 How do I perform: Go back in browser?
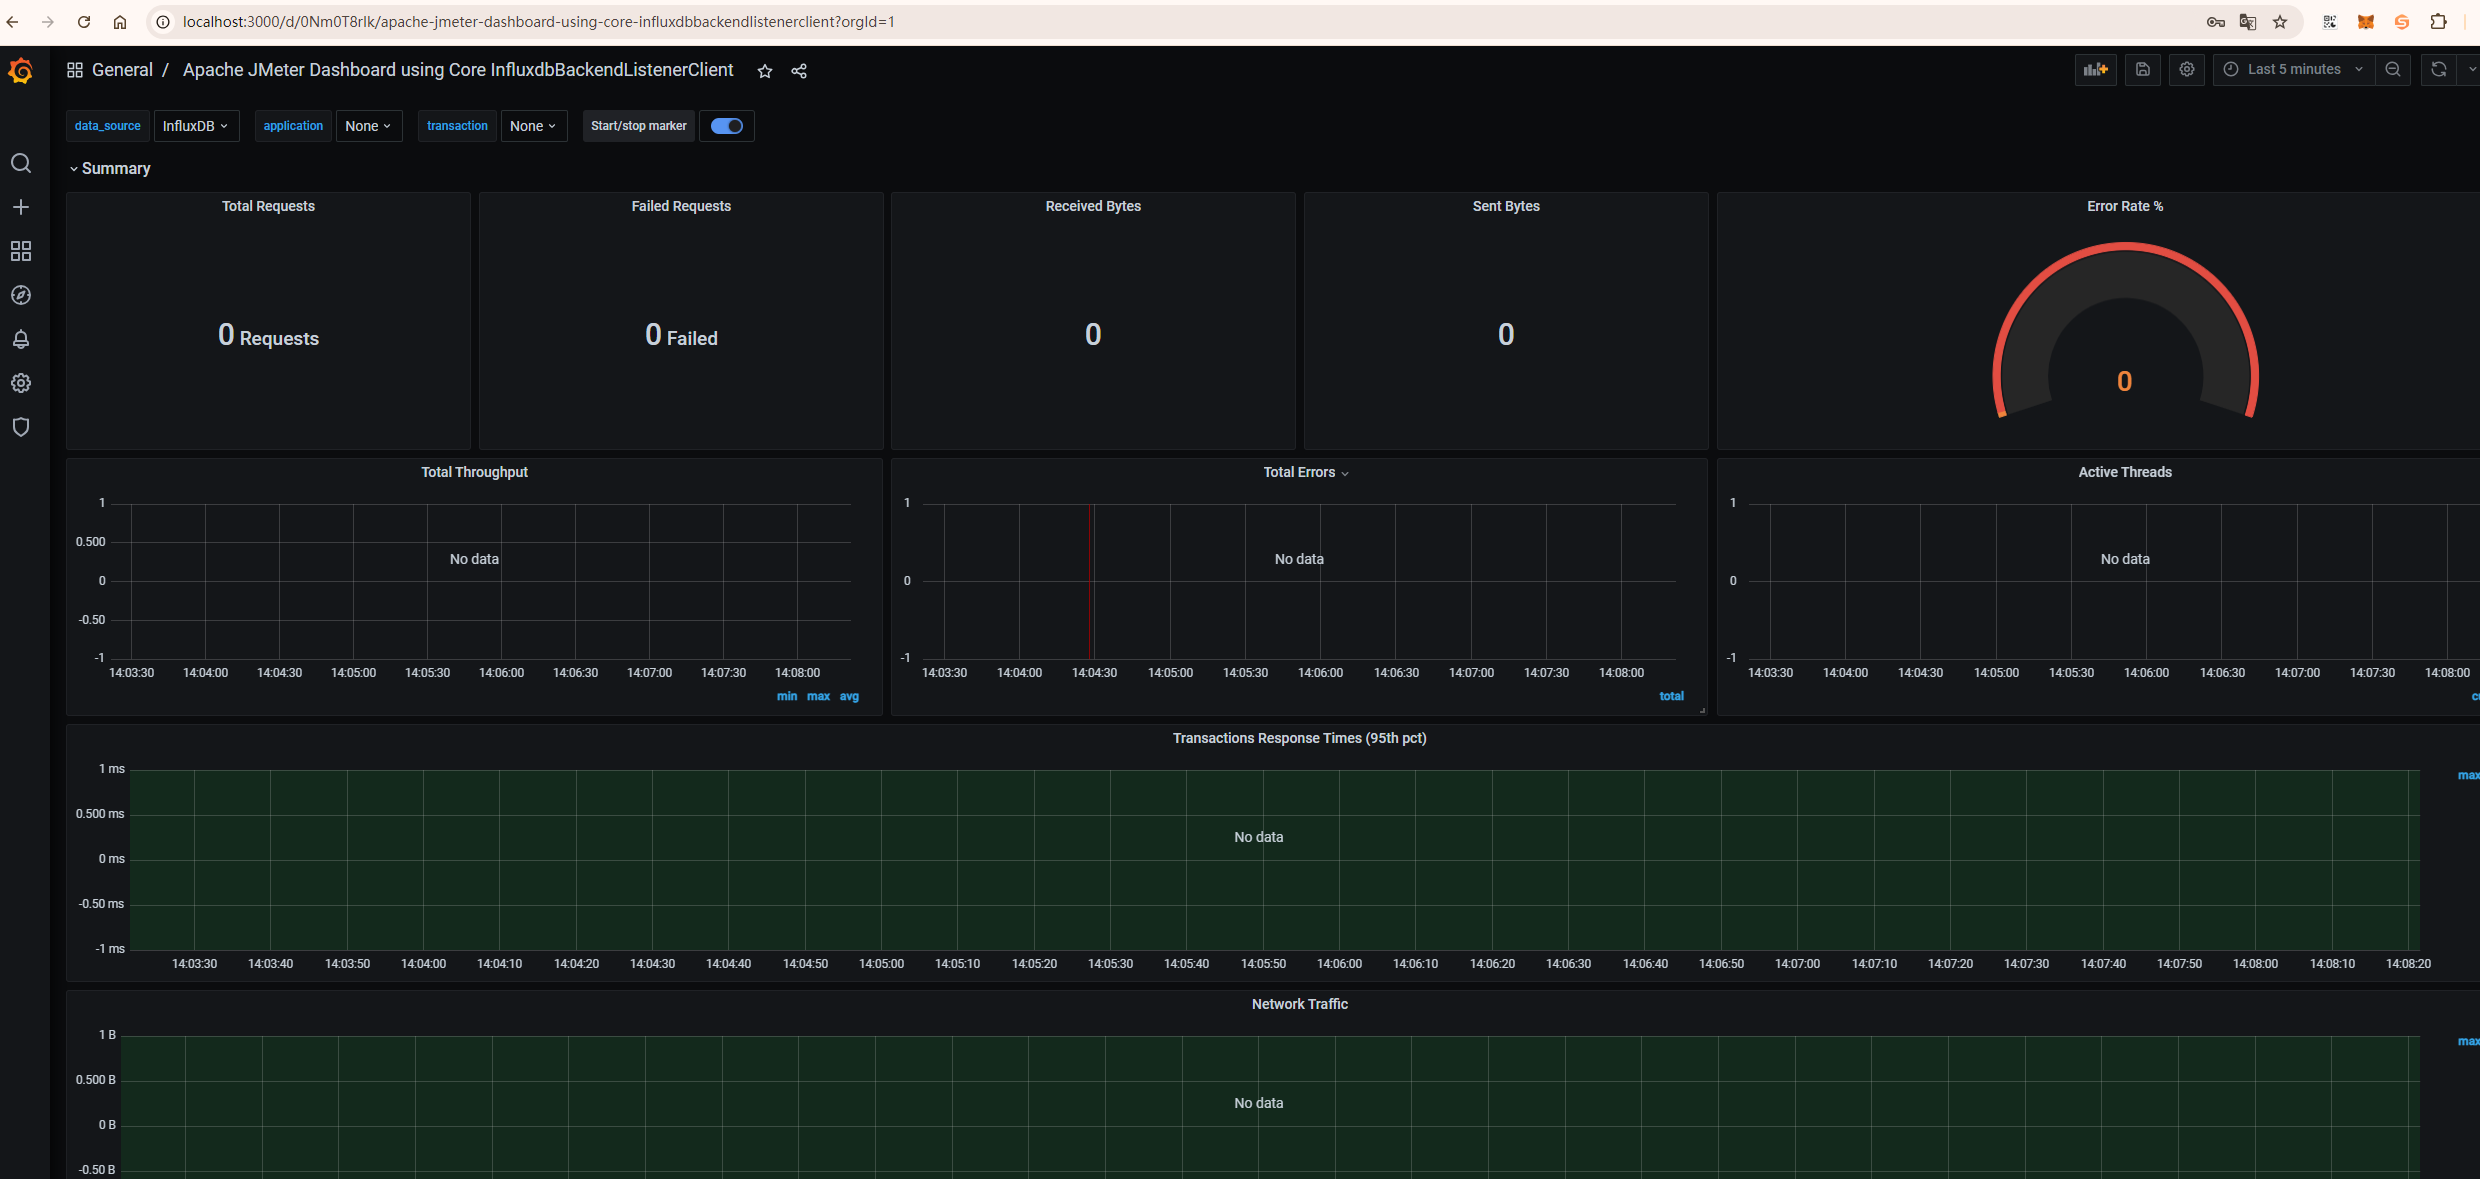(x=13, y=22)
